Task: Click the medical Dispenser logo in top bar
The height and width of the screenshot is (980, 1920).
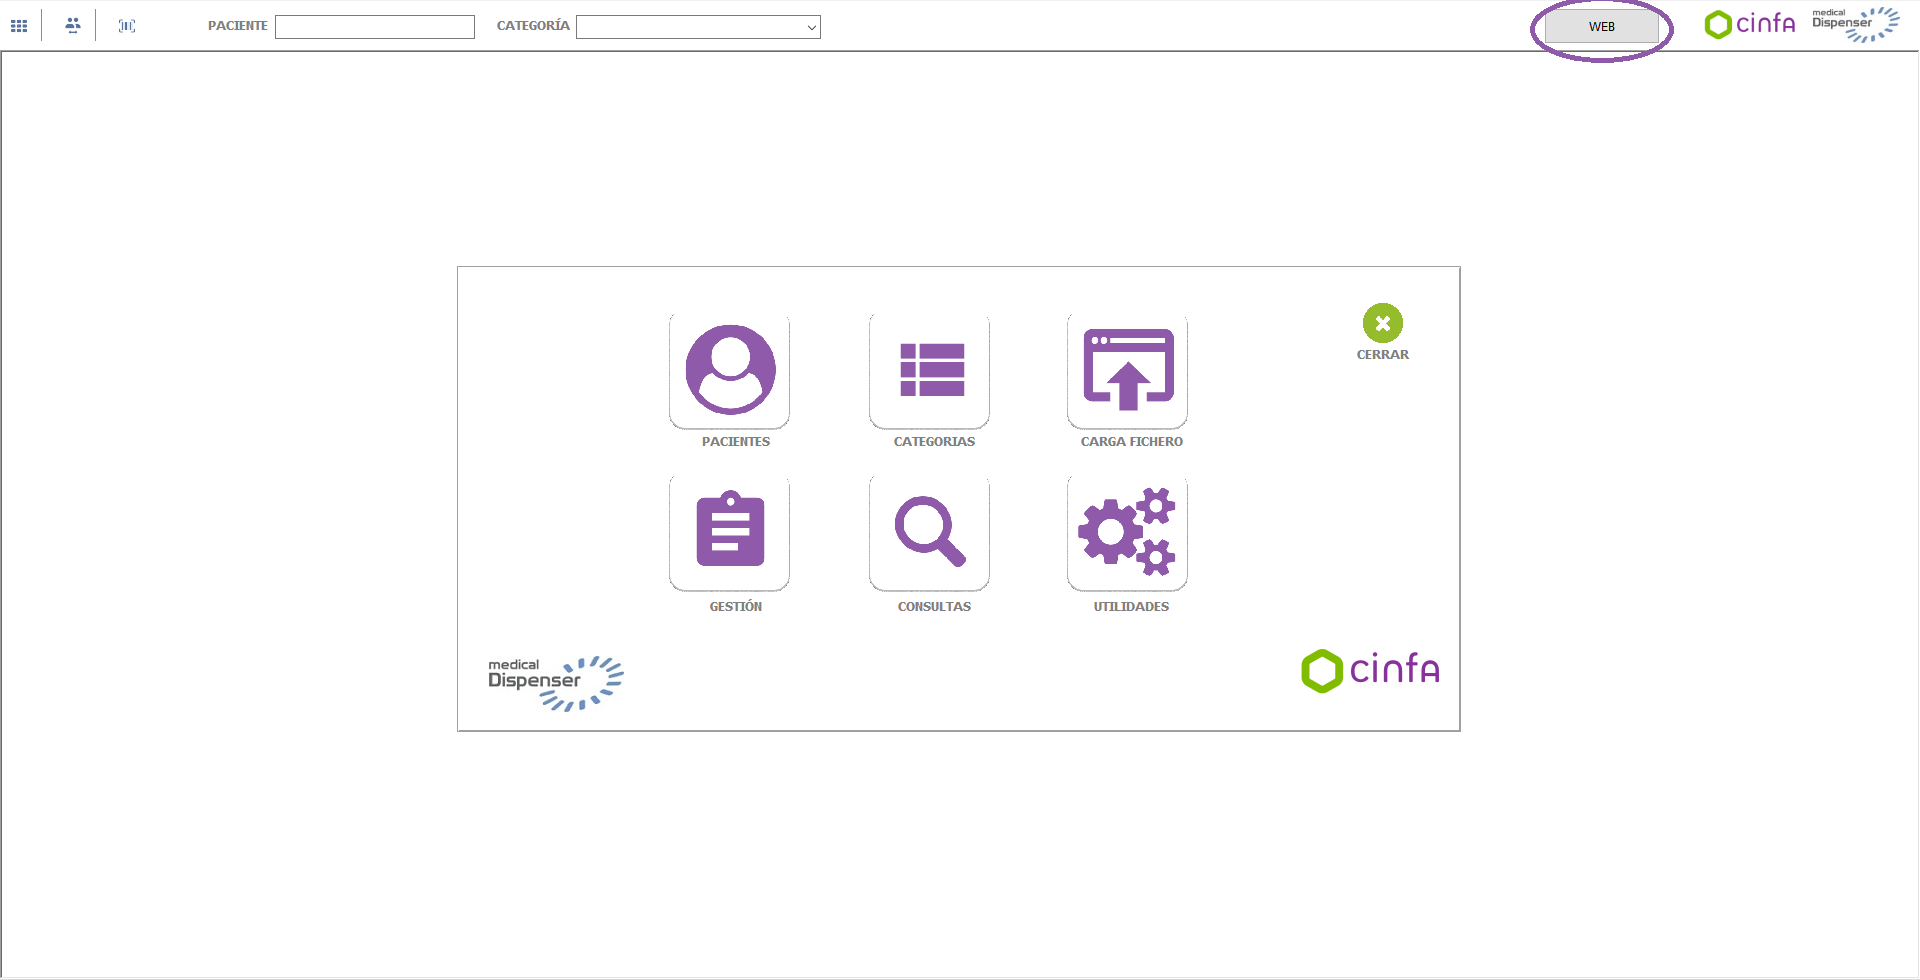Action: (1855, 24)
